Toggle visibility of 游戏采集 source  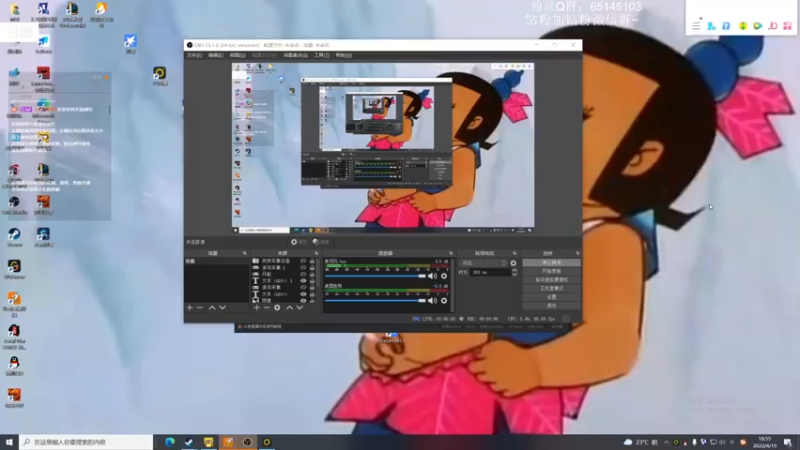[x=303, y=287]
